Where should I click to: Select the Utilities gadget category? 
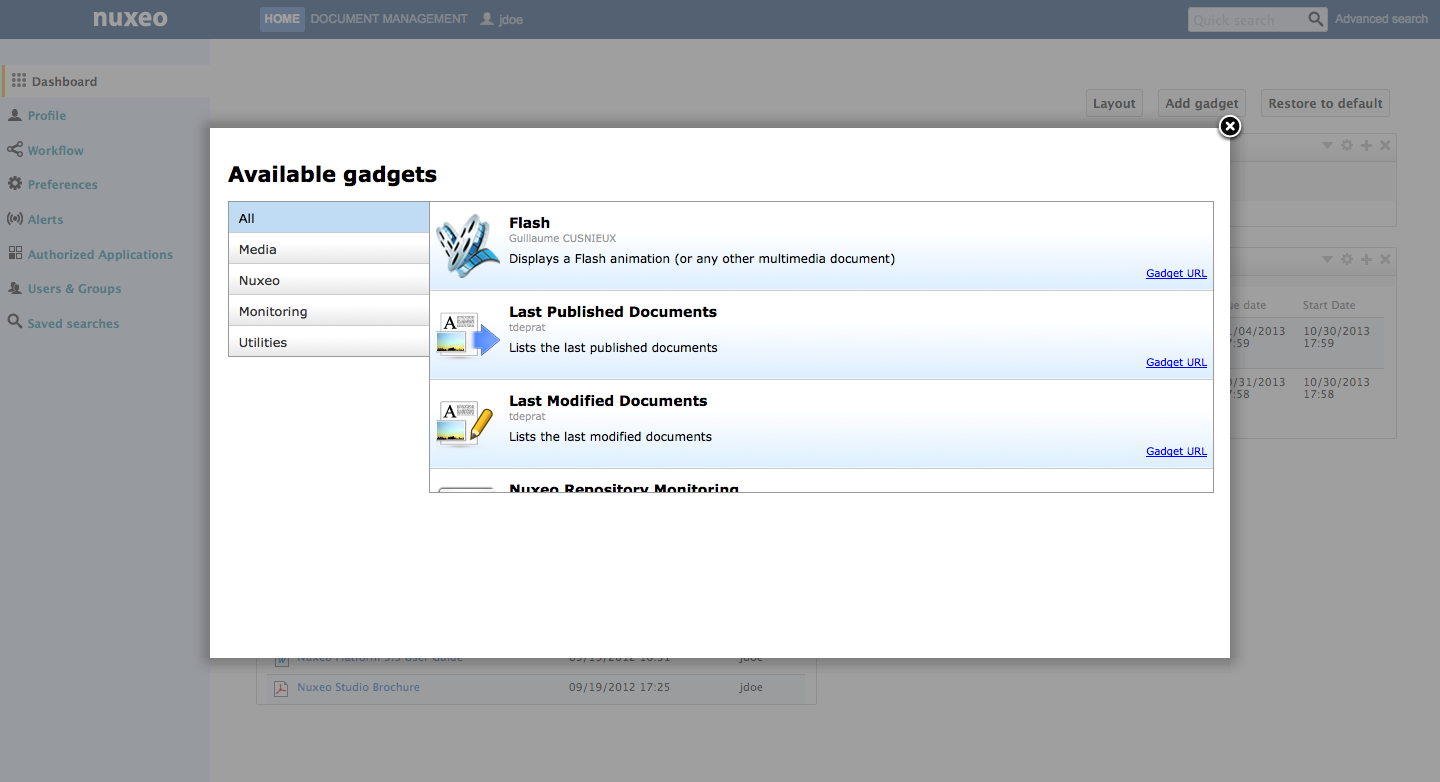click(x=329, y=342)
